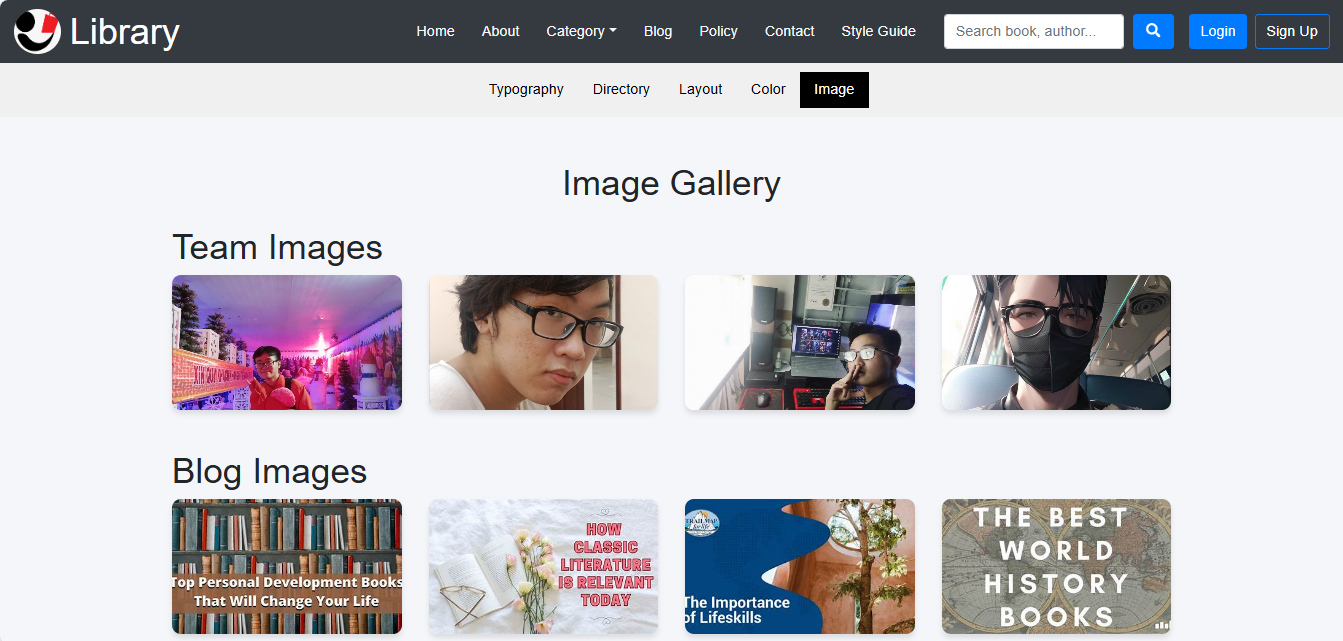Go to the Home page
This screenshot has height=641, width=1343.
coord(435,31)
